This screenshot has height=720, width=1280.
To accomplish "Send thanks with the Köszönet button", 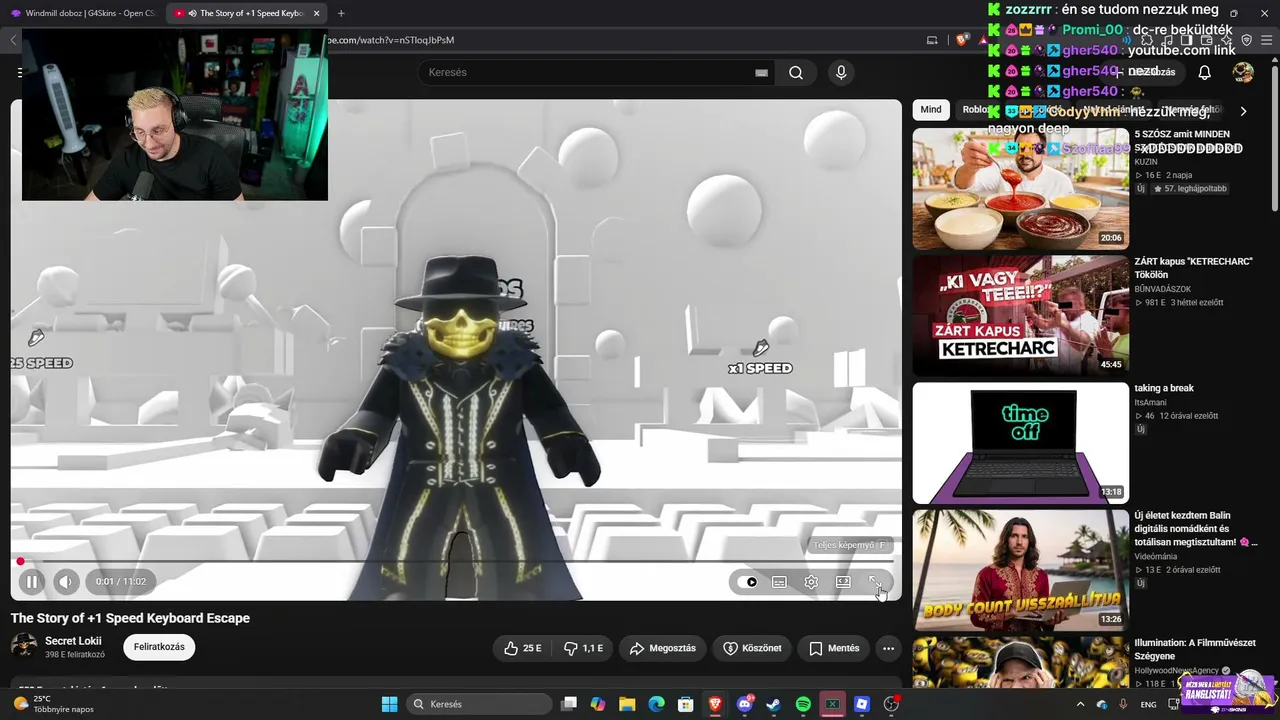I will pyautogui.click(x=752, y=648).
